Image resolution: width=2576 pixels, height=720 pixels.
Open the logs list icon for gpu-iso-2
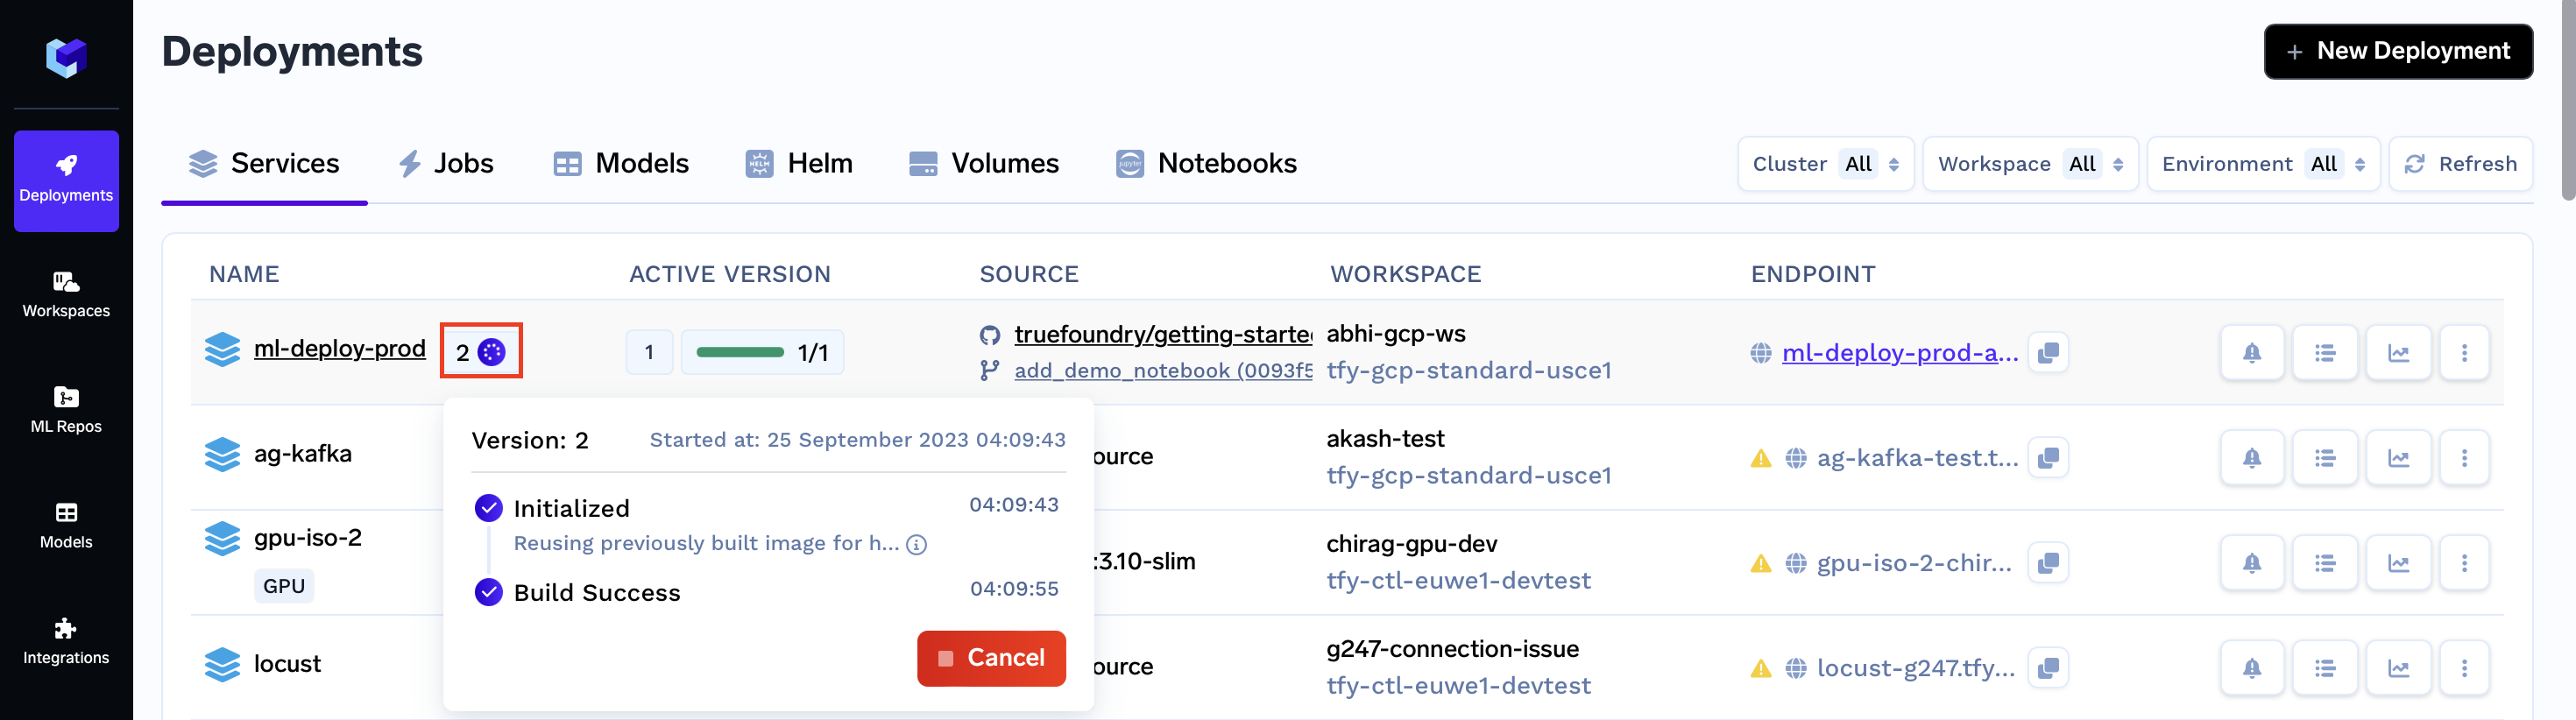point(2325,562)
